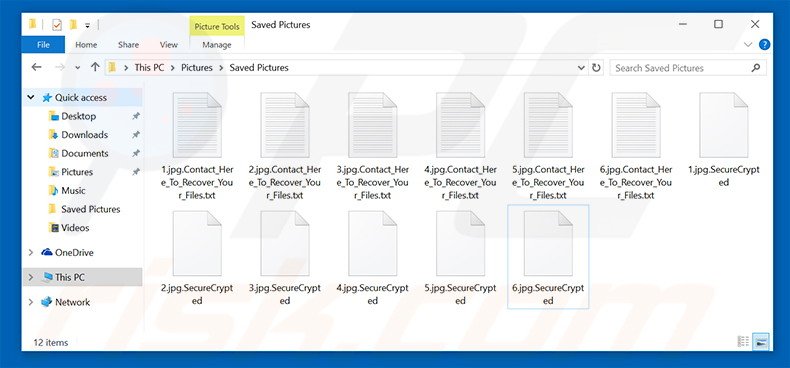Collapse the Quick access tree node
The height and width of the screenshot is (368, 790).
coord(31,97)
